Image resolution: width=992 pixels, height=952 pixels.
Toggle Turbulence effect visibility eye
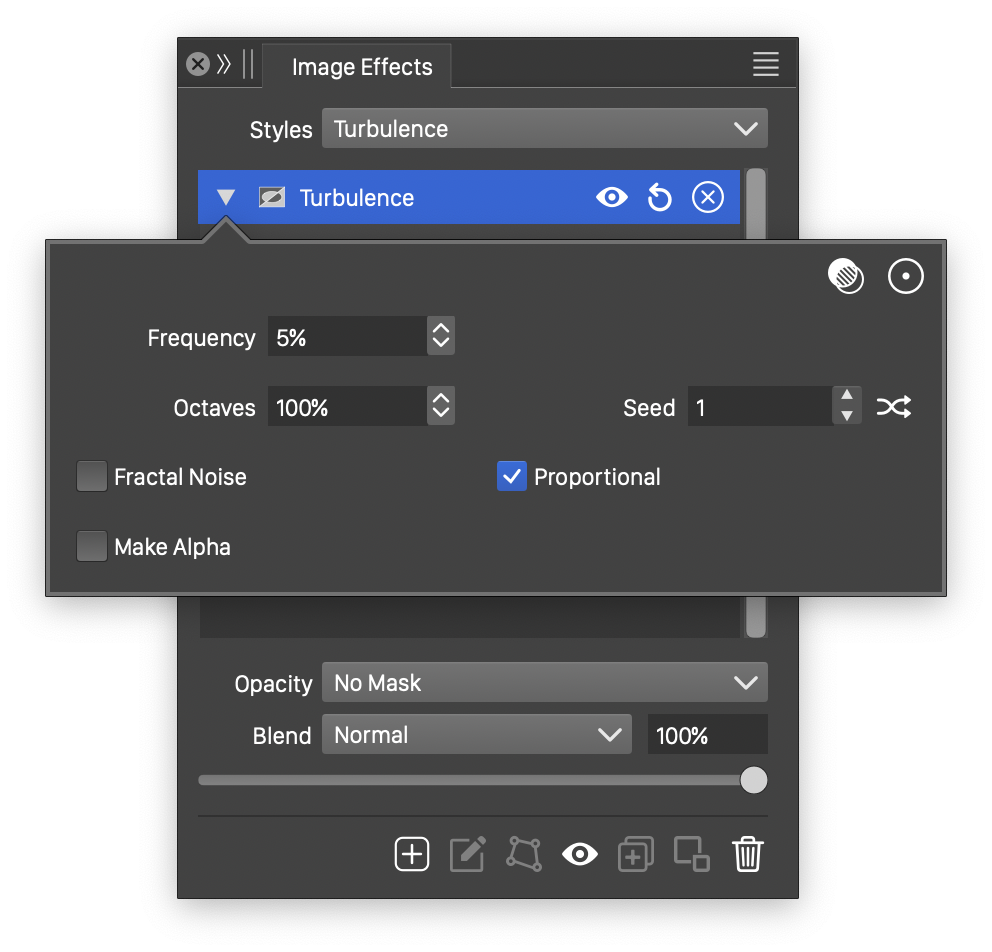coord(611,198)
